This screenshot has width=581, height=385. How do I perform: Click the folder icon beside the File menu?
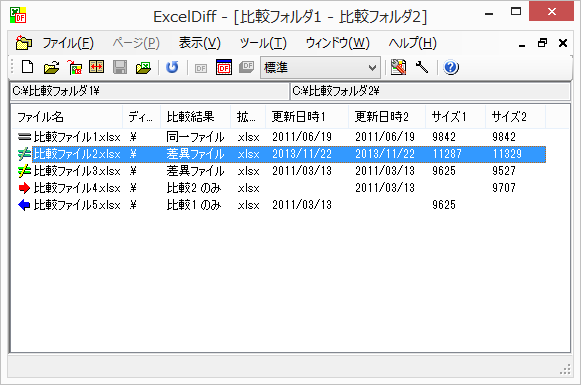(24, 43)
